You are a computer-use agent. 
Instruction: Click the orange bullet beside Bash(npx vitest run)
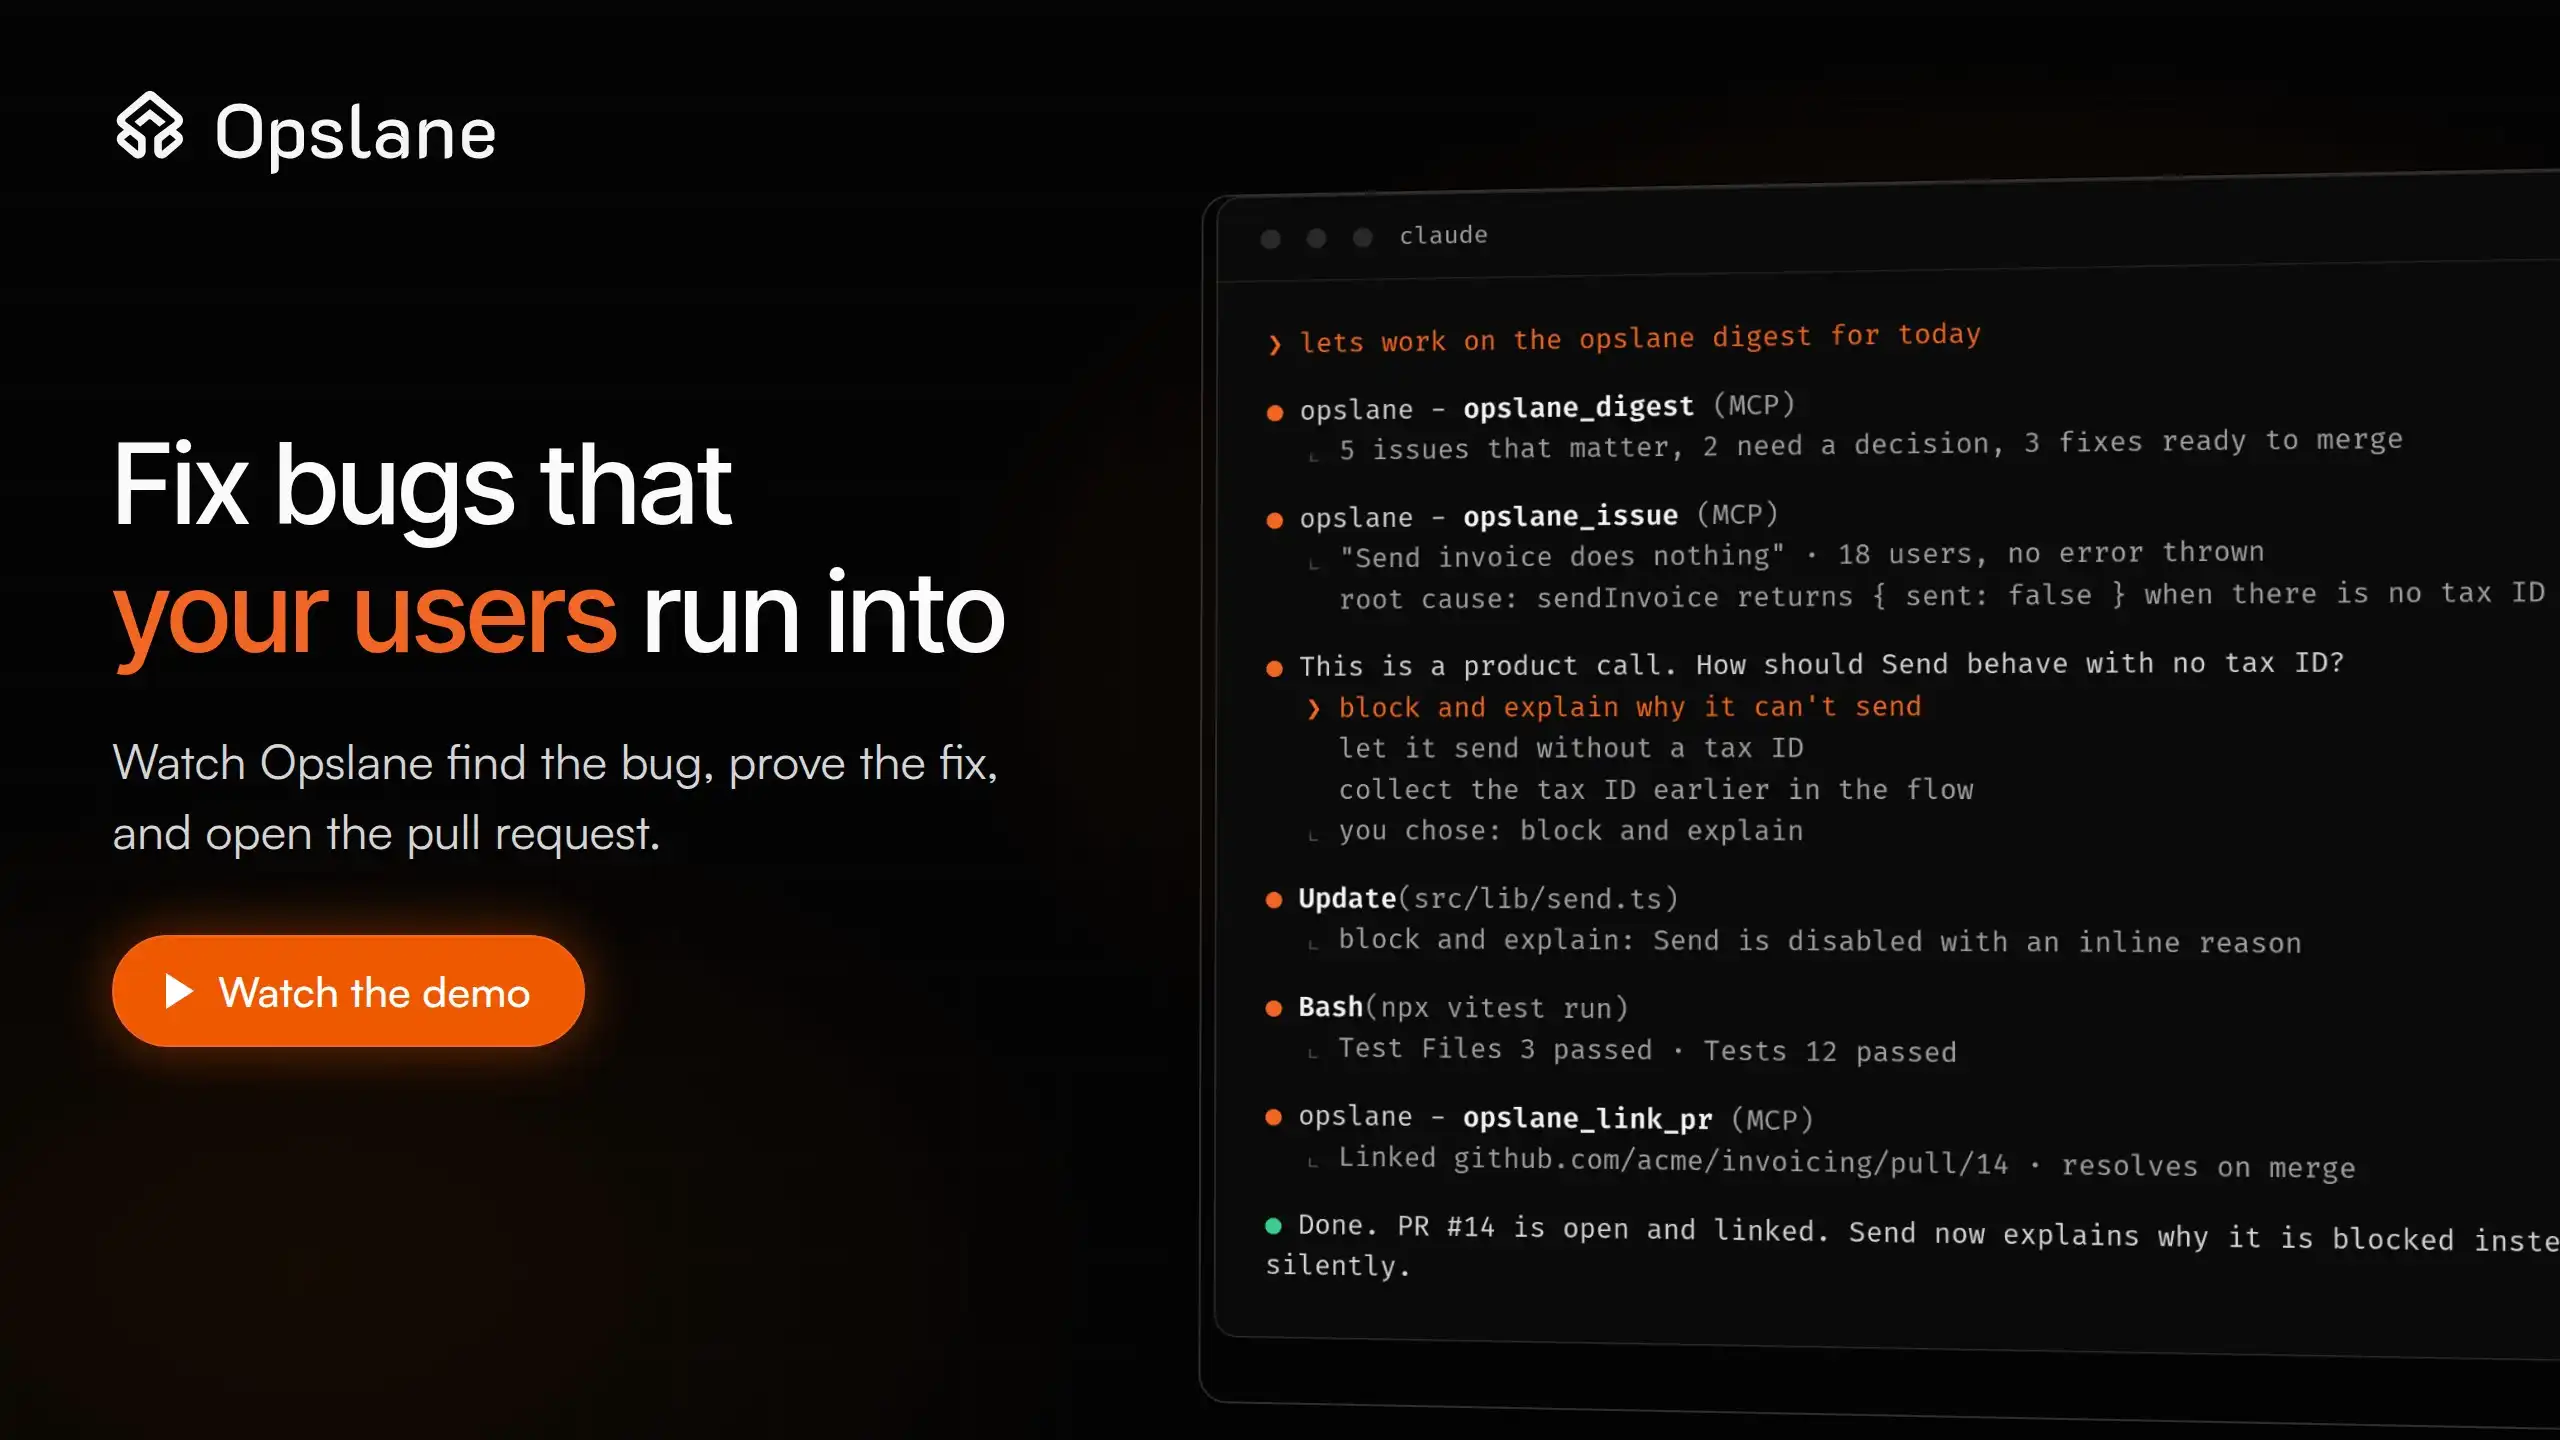[1274, 1008]
